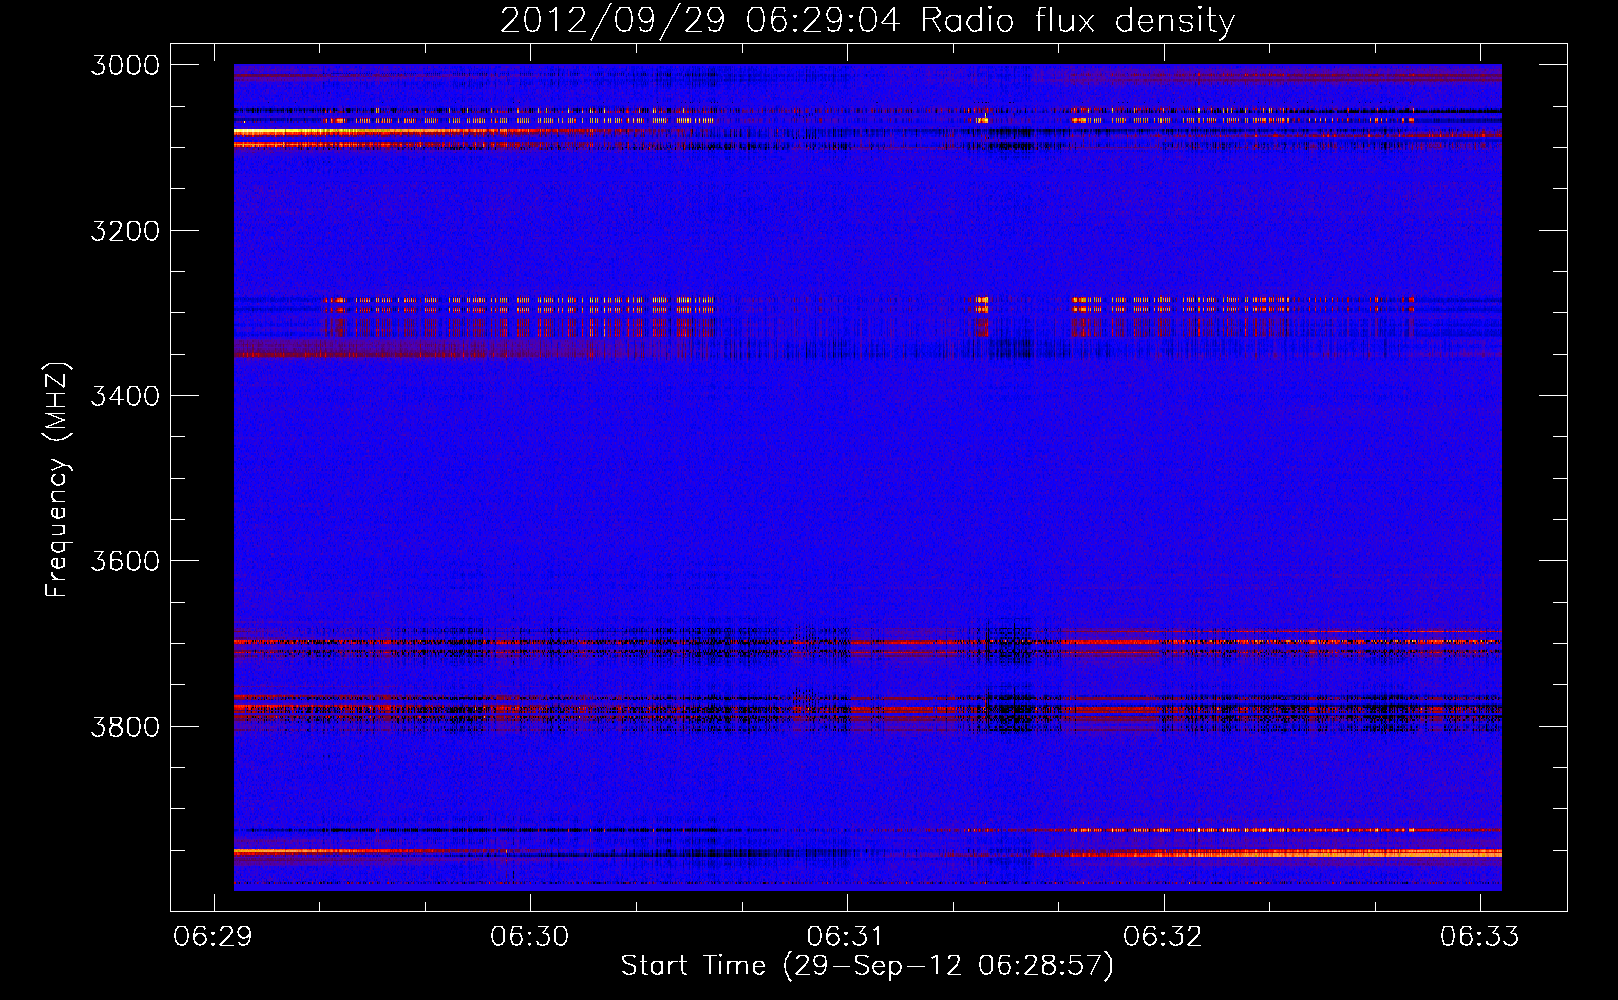Select the 3800 frequency tick label
Viewport: 1618px width, 1000px height.
coord(125,726)
